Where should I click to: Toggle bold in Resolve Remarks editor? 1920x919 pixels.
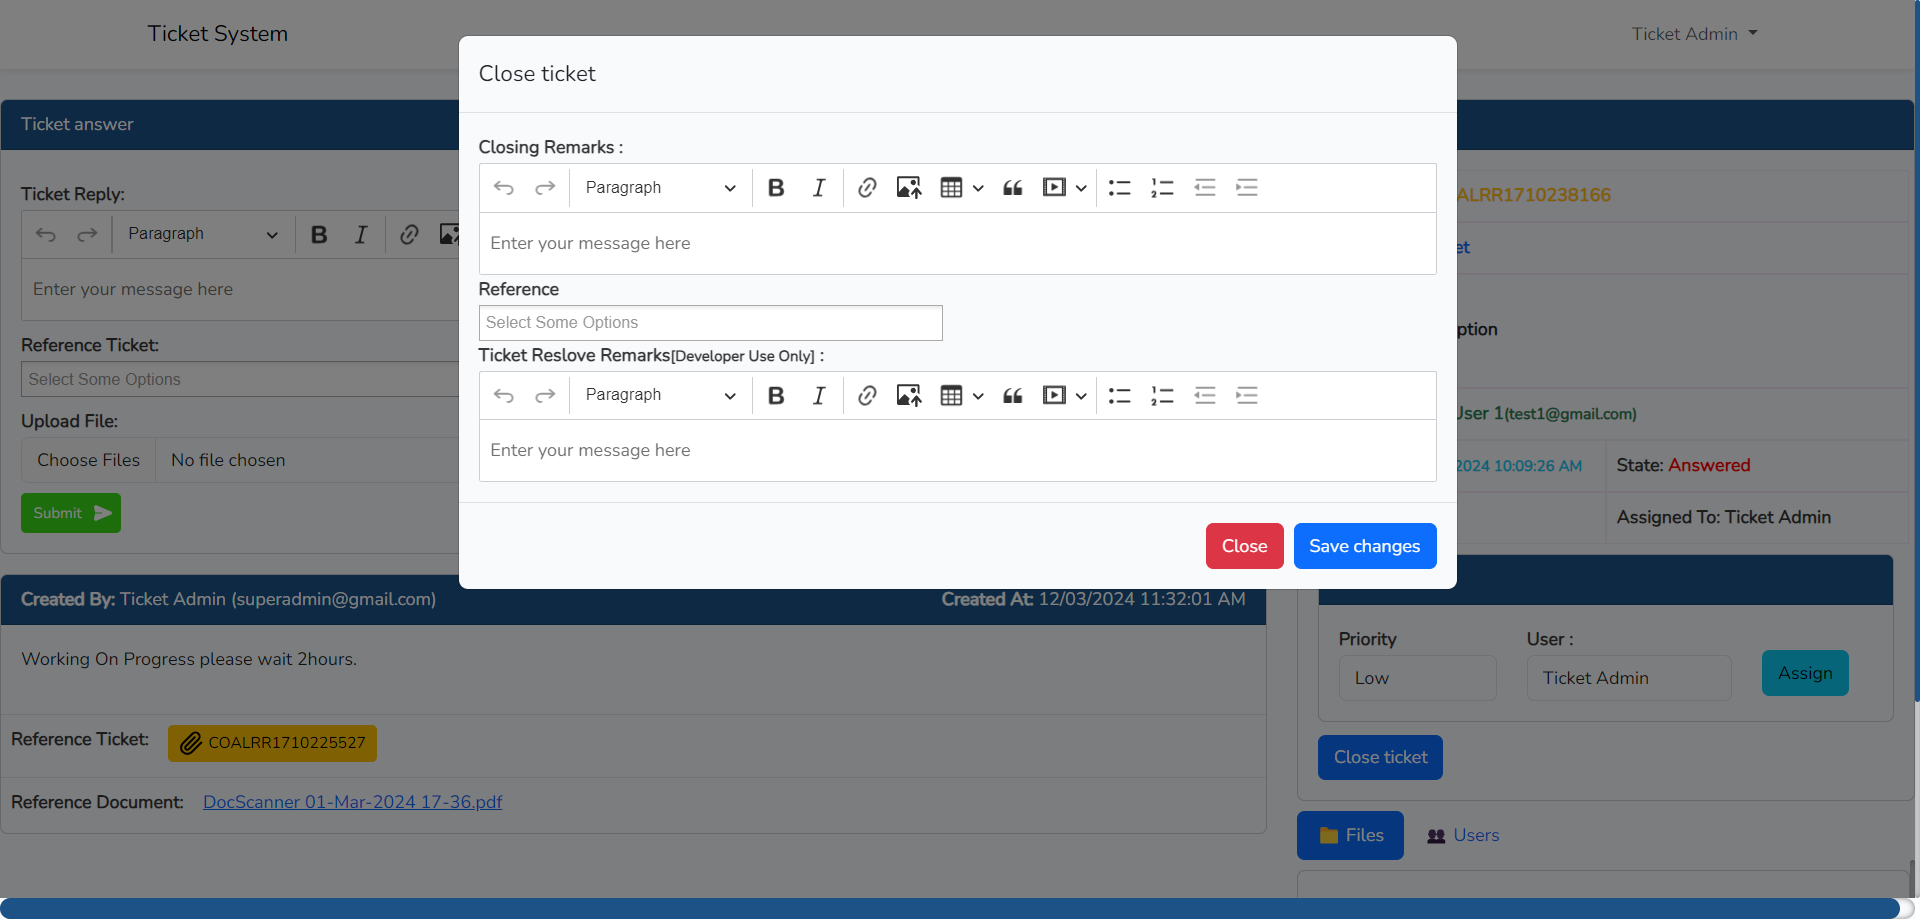[x=776, y=396]
